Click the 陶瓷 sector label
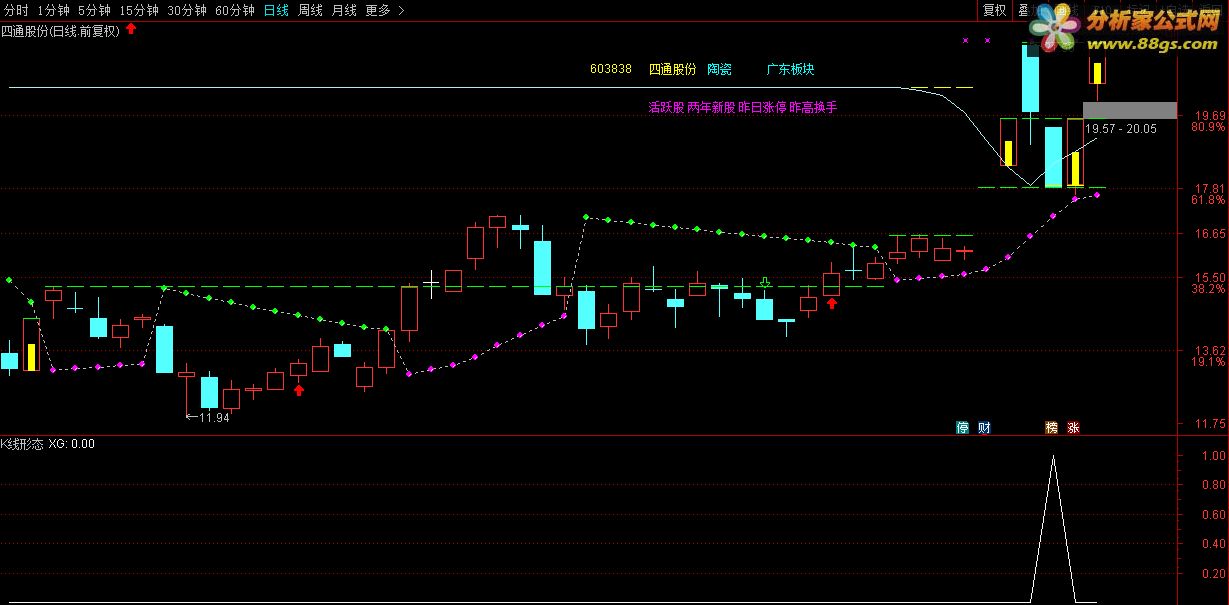Screen dimensions: 1229x605 pos(719,69)
